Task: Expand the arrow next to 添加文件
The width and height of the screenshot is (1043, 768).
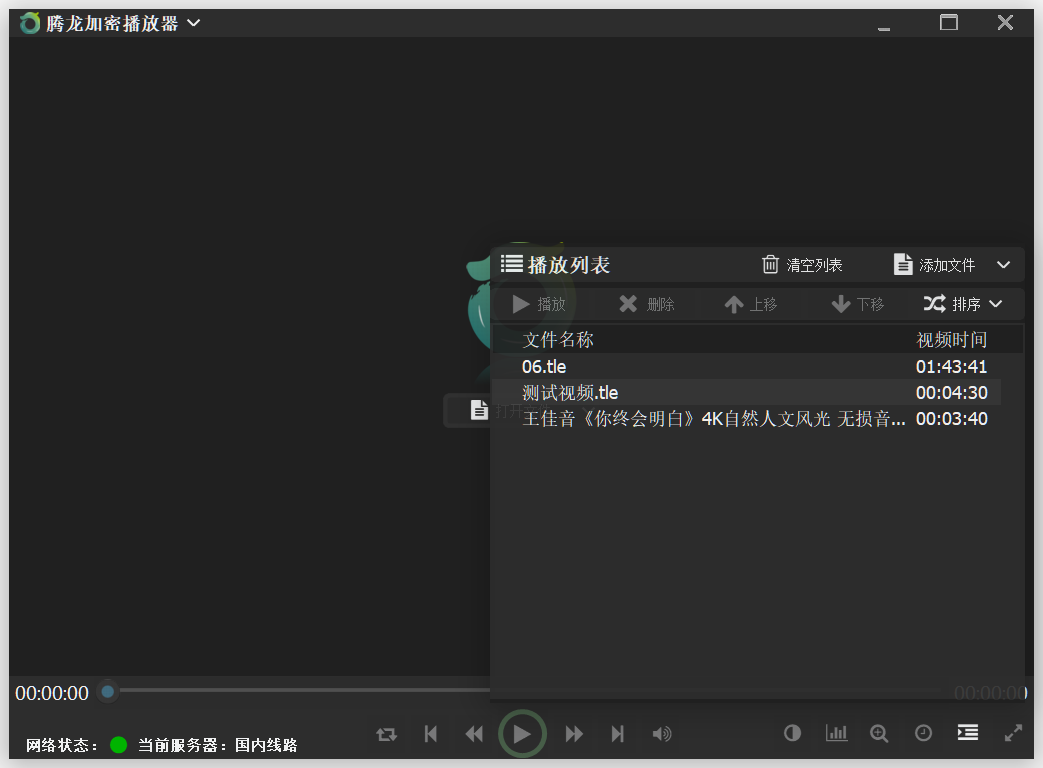Action: click(x=1004, y=265)
